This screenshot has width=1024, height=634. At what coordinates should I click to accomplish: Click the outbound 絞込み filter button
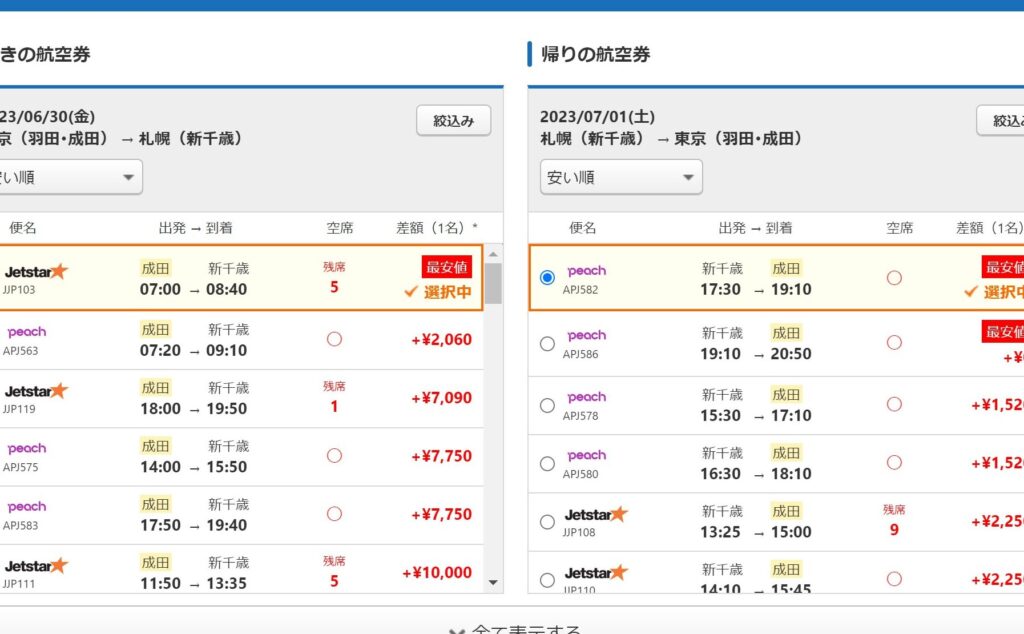point(453,121)
